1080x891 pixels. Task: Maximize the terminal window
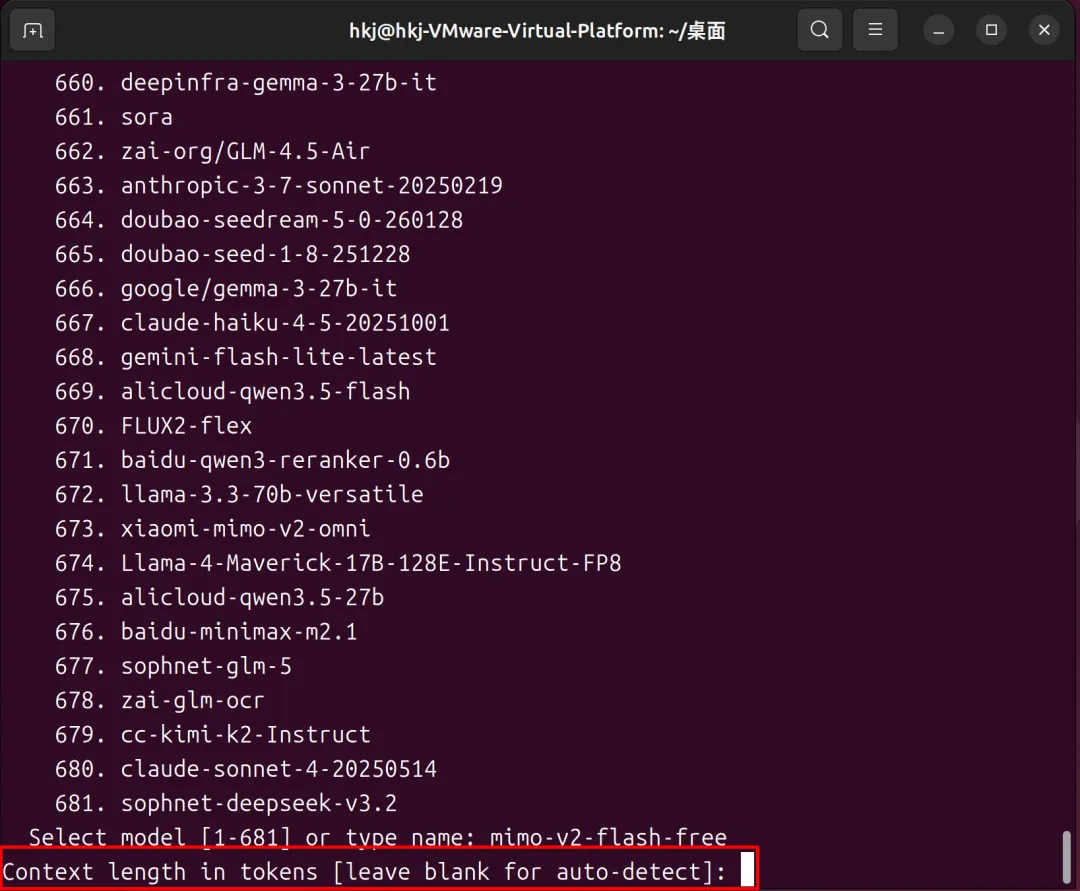click(x=991, y=30)
